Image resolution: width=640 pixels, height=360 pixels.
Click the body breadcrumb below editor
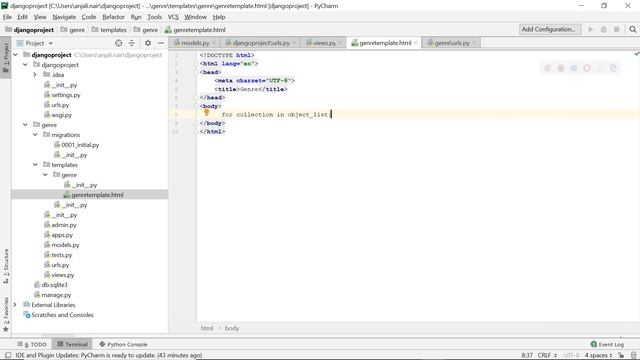coord(231,328)
